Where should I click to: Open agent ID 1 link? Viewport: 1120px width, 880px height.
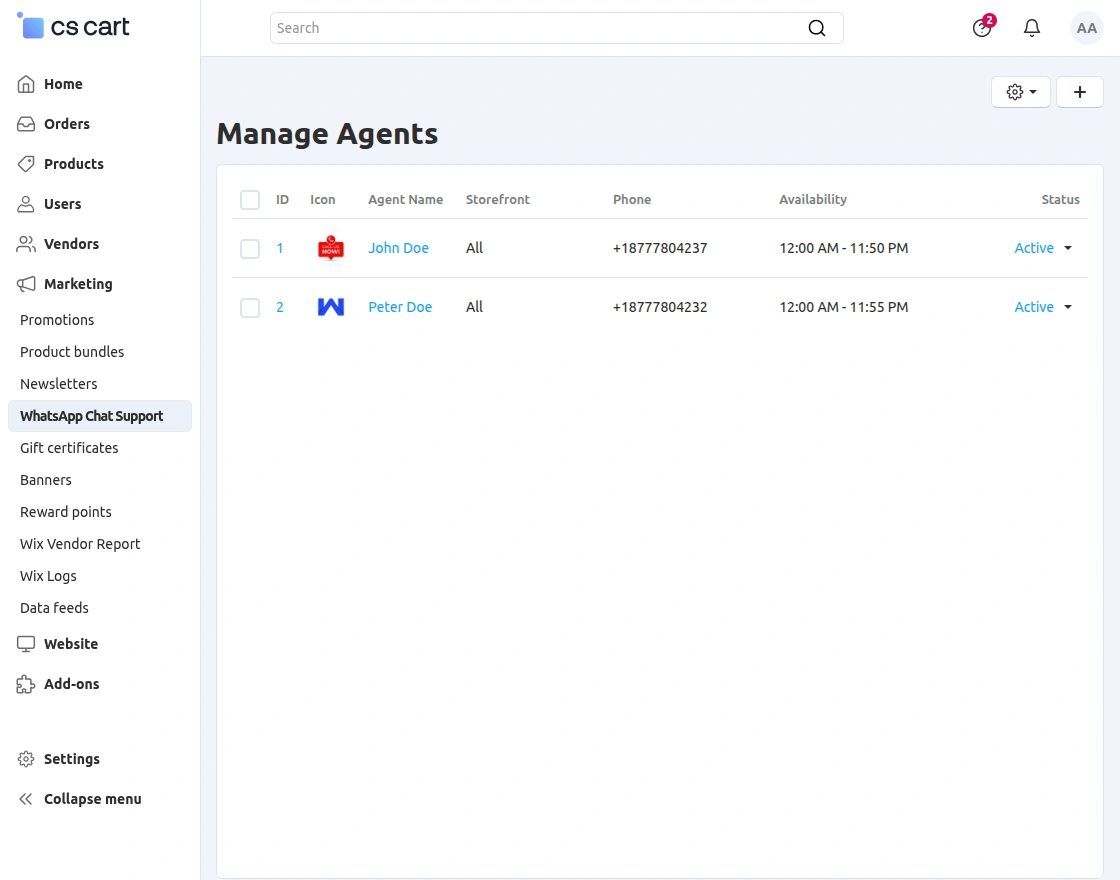tap(280, 248)
